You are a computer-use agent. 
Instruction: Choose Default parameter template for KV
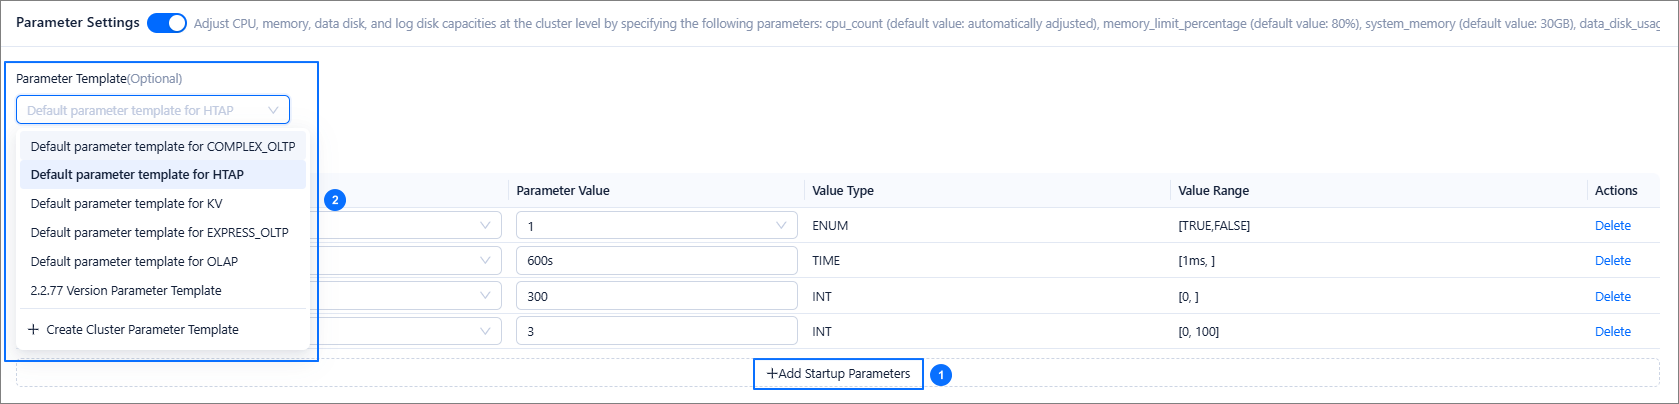126,203
